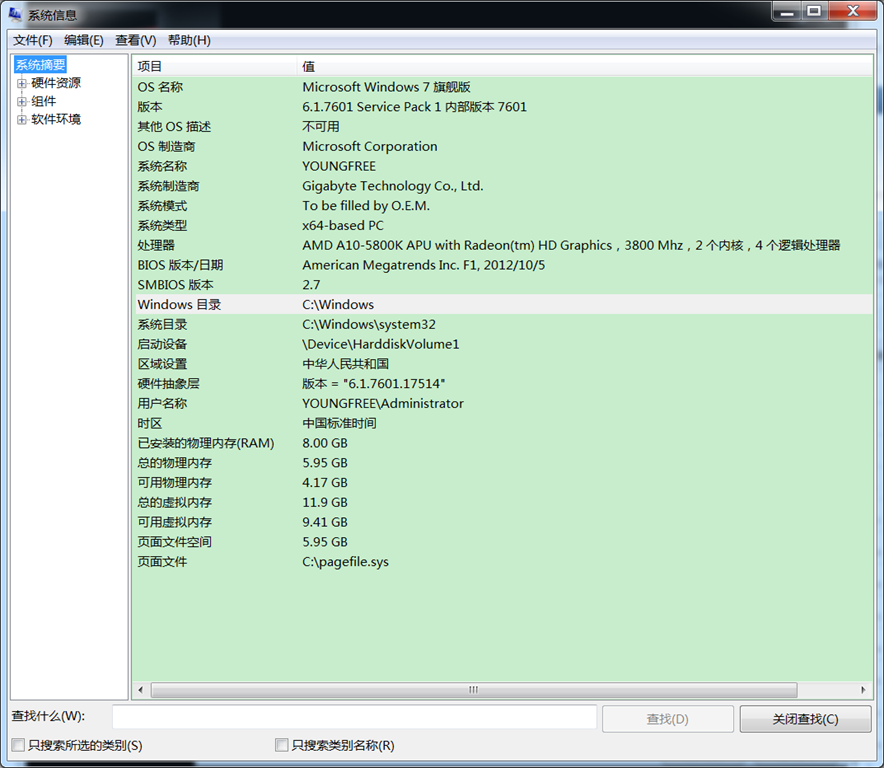
Task: Select the 硬件资源 tree item
Action: (x=56, y=83)
